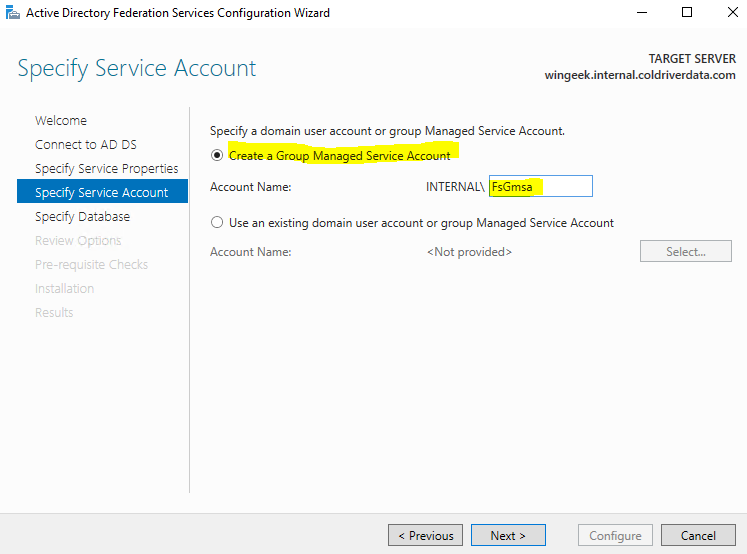The height and width of the screenshot is (554, 747).
Task: Click Pre-requisite Checks in the sidebar
Action: tap(91, 264)
